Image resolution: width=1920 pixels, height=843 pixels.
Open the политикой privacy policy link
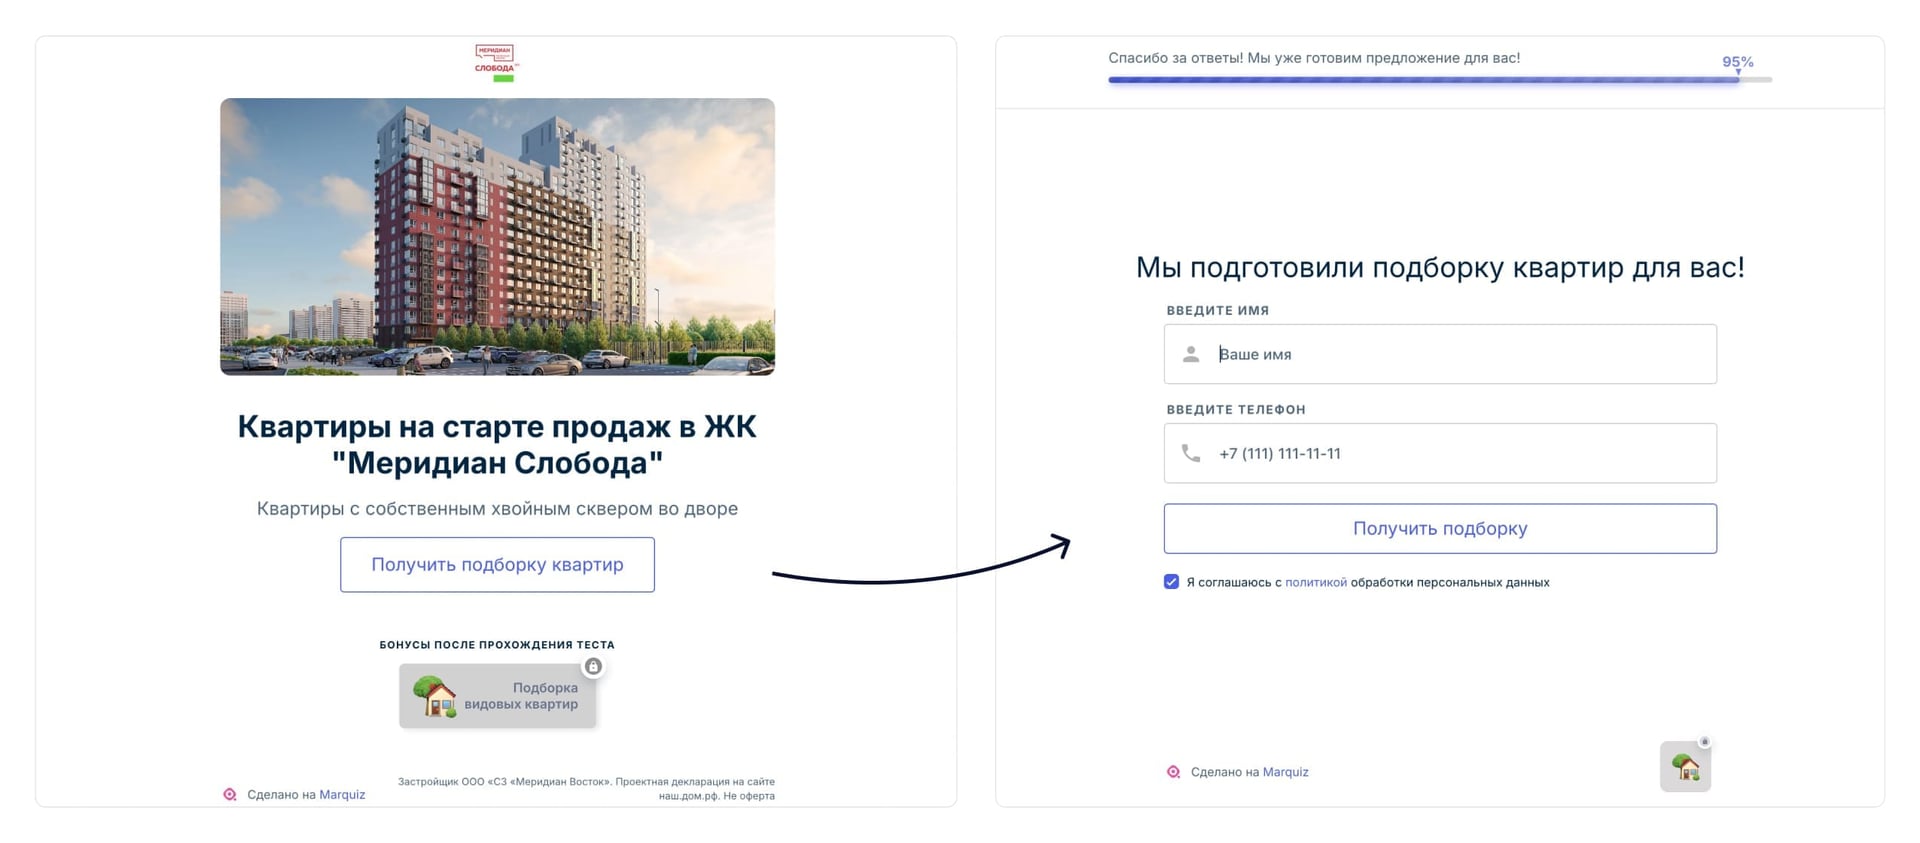point(1315,581)
